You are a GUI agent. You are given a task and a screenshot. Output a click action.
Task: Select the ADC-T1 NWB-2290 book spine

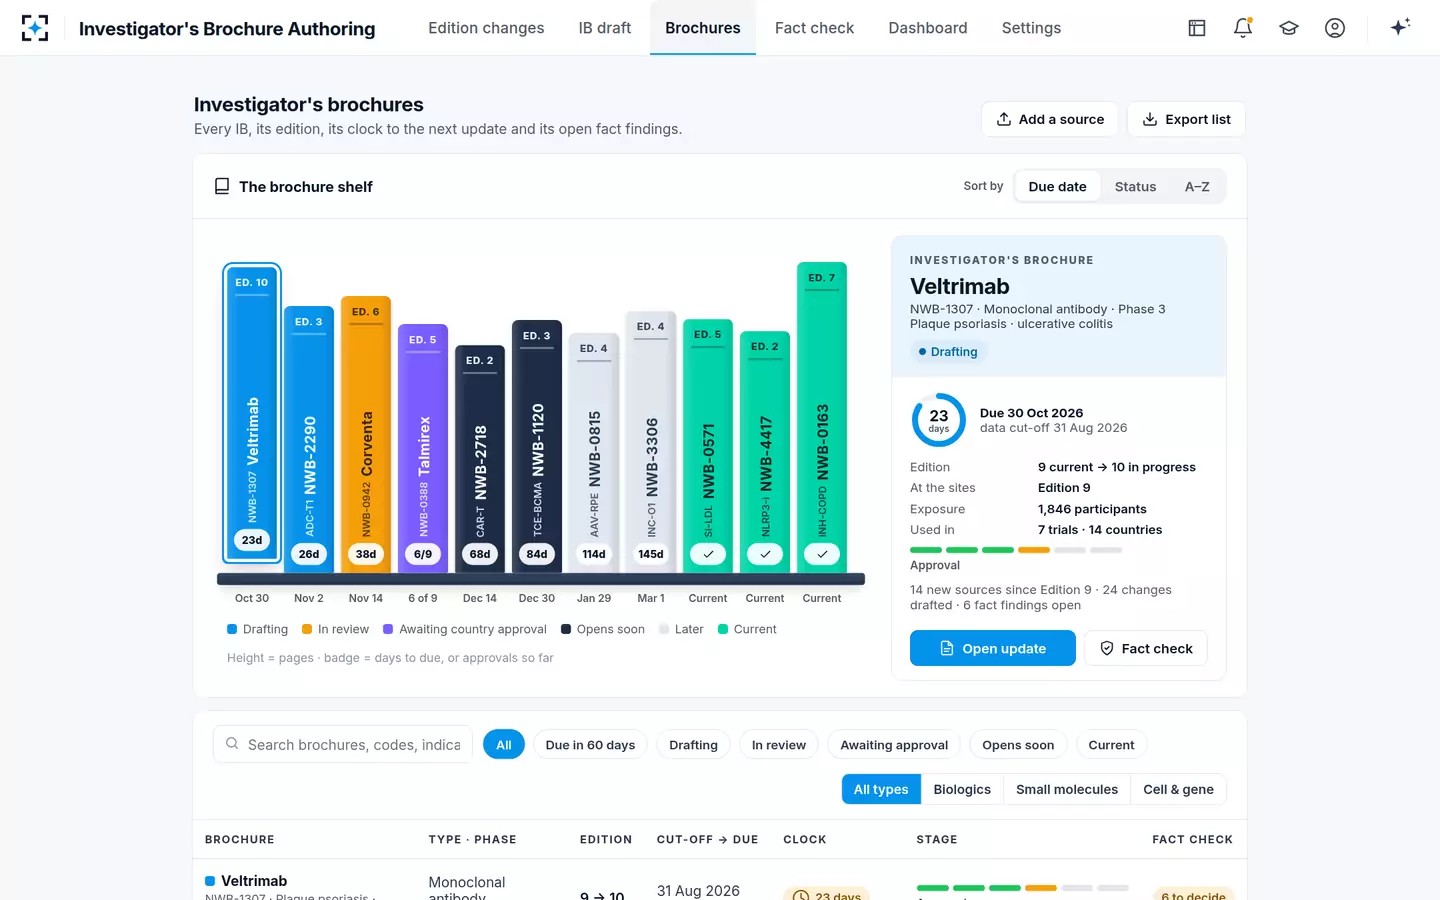309,439
